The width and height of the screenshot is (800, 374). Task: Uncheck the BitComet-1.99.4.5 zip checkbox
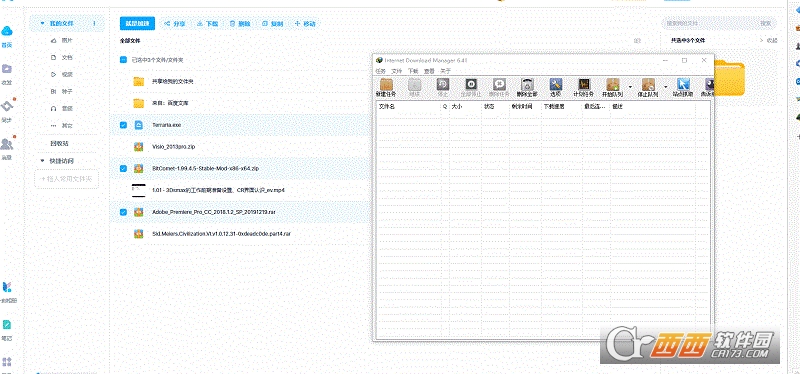click(123, 168)
